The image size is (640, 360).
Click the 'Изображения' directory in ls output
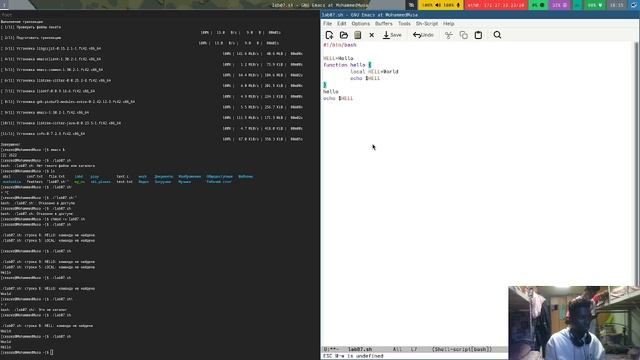coord(189,177)
